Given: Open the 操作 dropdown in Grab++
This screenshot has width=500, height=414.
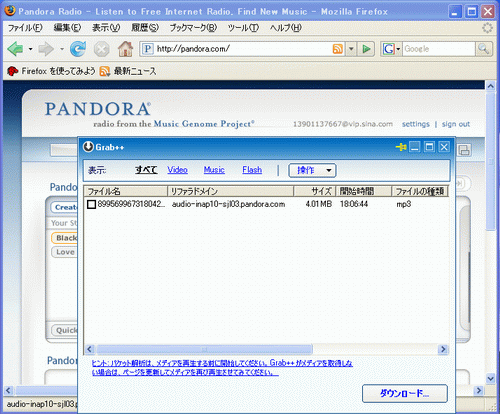Looking at the screenshot, I should 312,170.
